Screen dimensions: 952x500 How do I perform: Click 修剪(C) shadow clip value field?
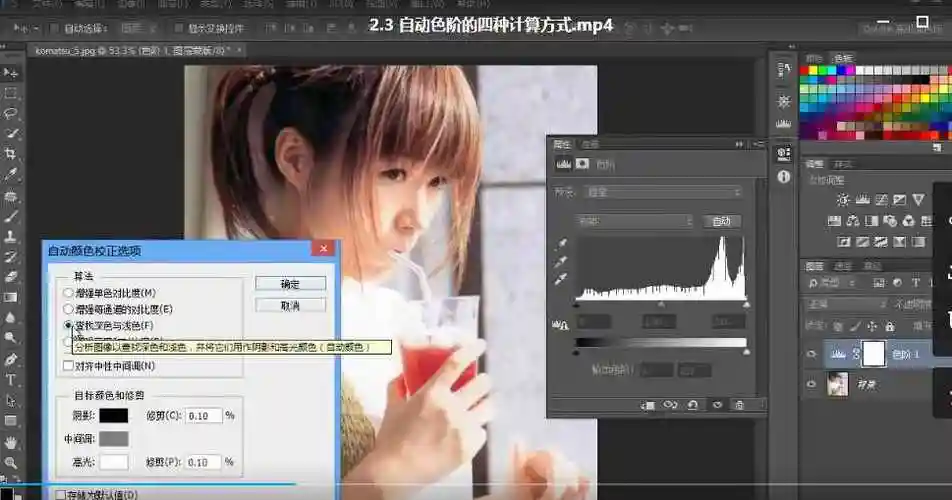point(203,416)
